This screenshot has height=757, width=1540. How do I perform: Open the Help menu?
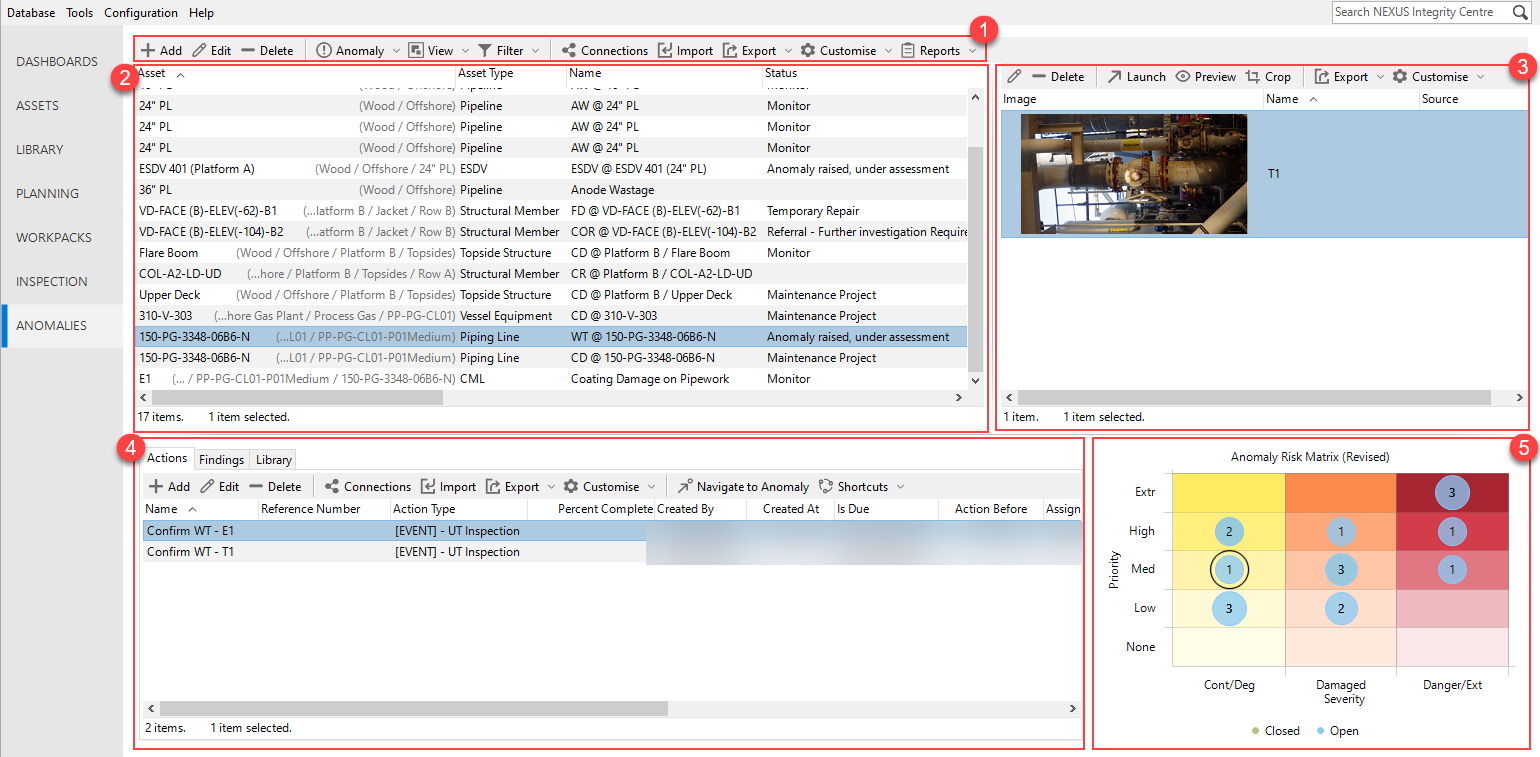point(201,13)
